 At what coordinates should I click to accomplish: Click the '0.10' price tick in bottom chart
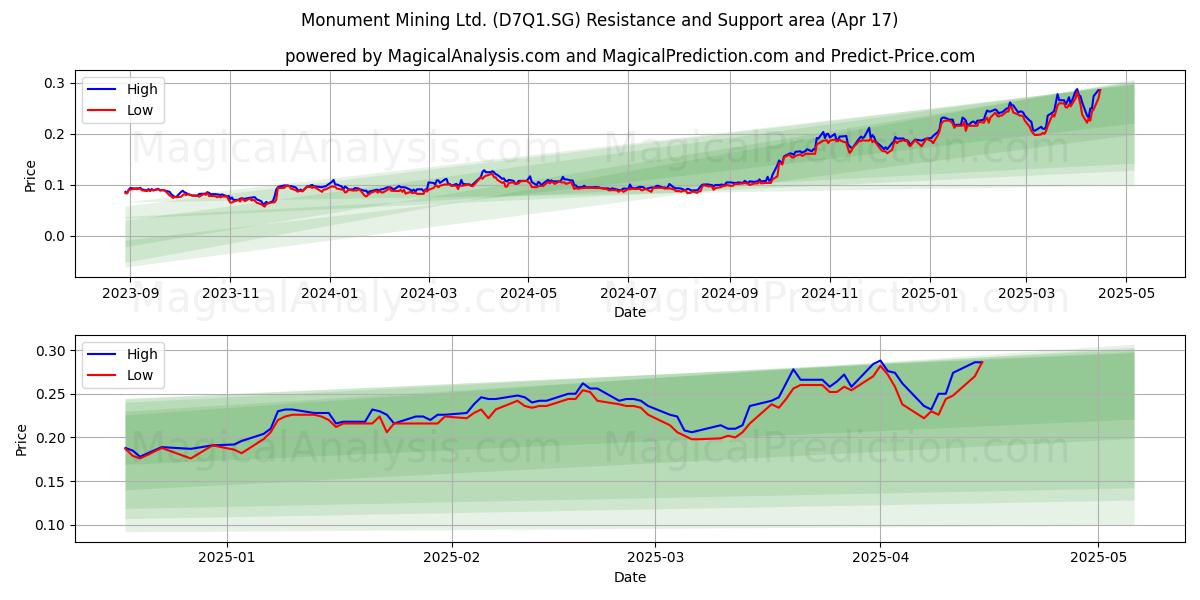coord(52,525)
